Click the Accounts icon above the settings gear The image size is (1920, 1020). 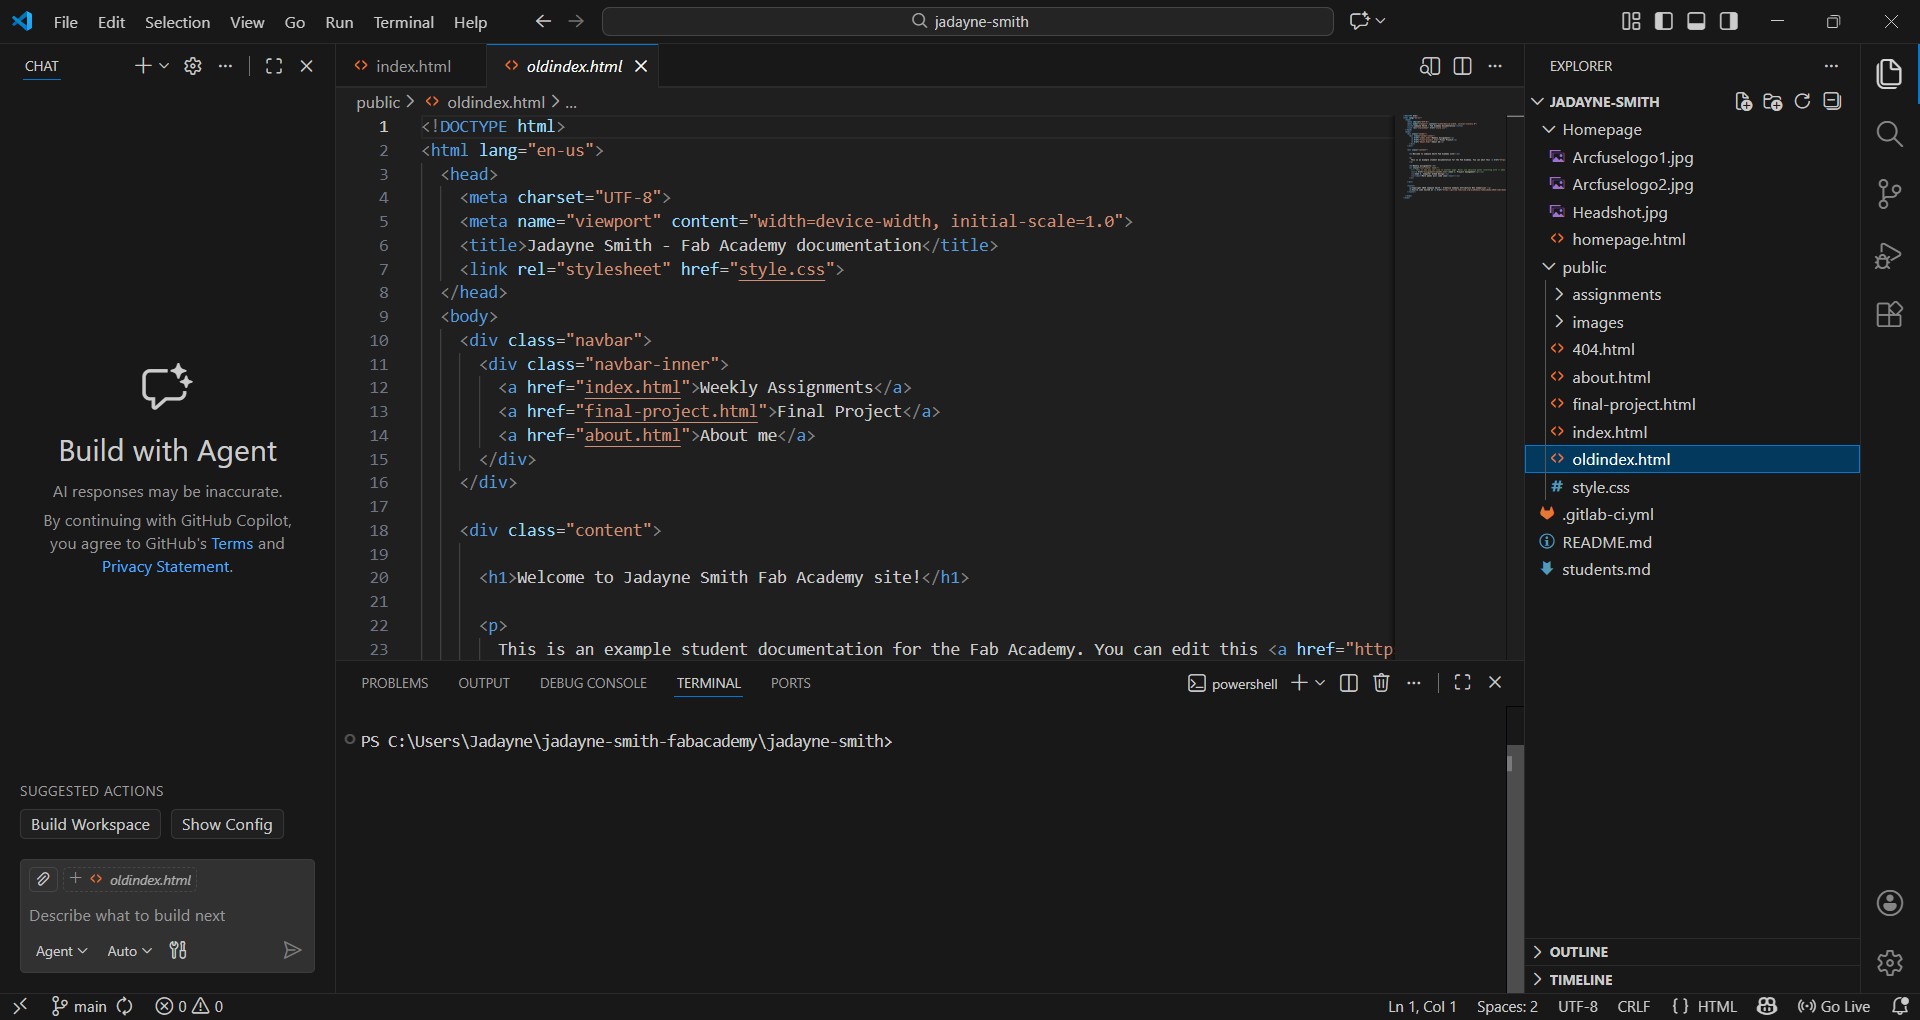point(1891,903)
